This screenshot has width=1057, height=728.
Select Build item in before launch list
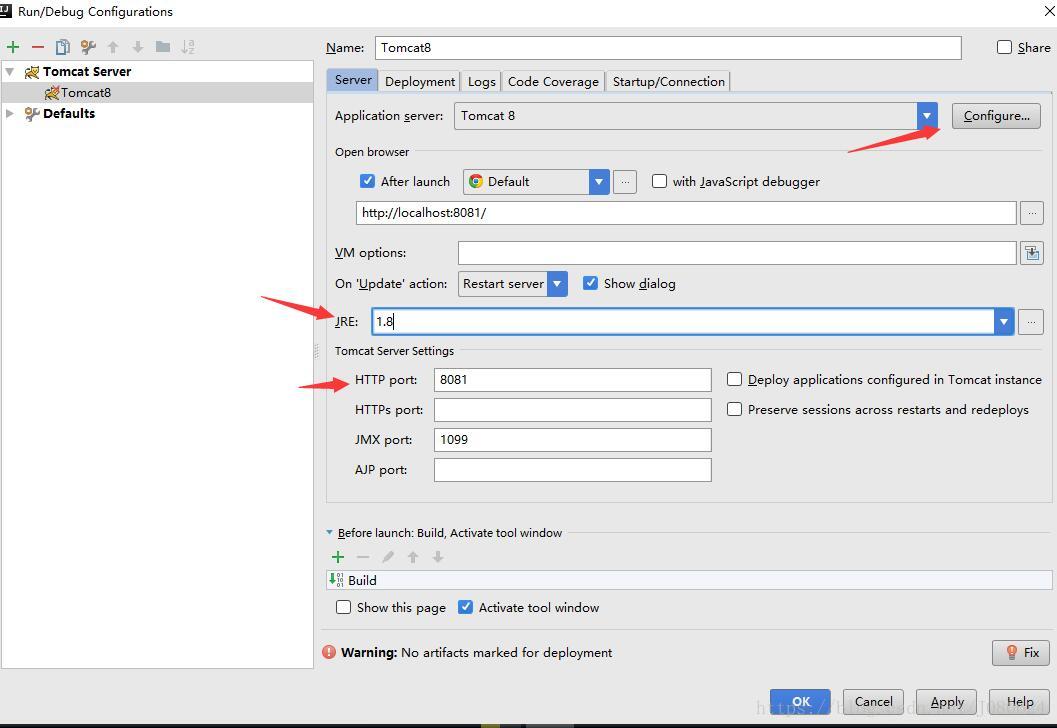(689, 580)
